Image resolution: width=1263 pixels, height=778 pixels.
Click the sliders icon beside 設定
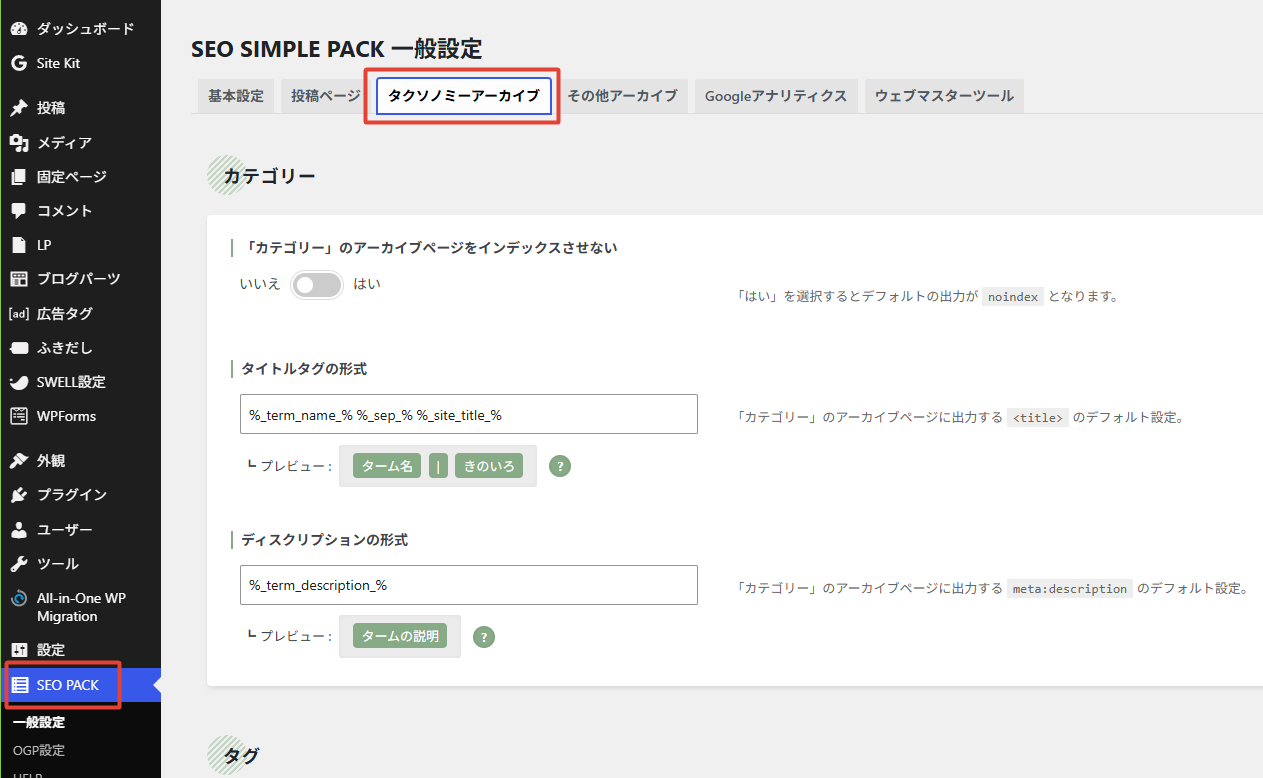pyautogui.click(x=19, y=650)
